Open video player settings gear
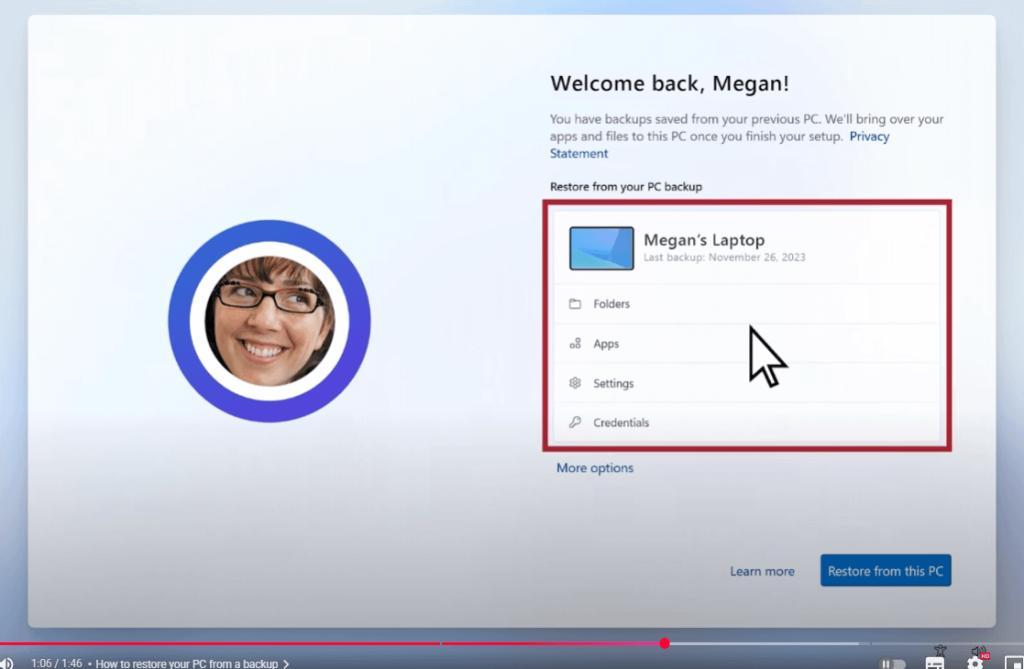1024x669 pixels. pyautogui.click(x=975, y=661)
